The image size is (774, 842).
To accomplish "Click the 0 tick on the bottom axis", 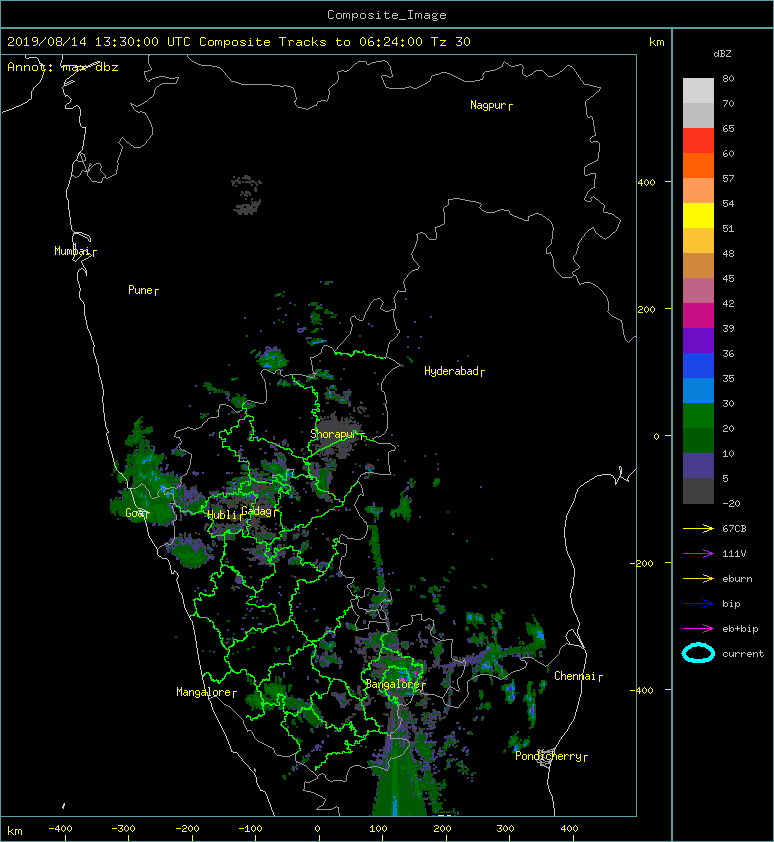I will pos(317,829).
